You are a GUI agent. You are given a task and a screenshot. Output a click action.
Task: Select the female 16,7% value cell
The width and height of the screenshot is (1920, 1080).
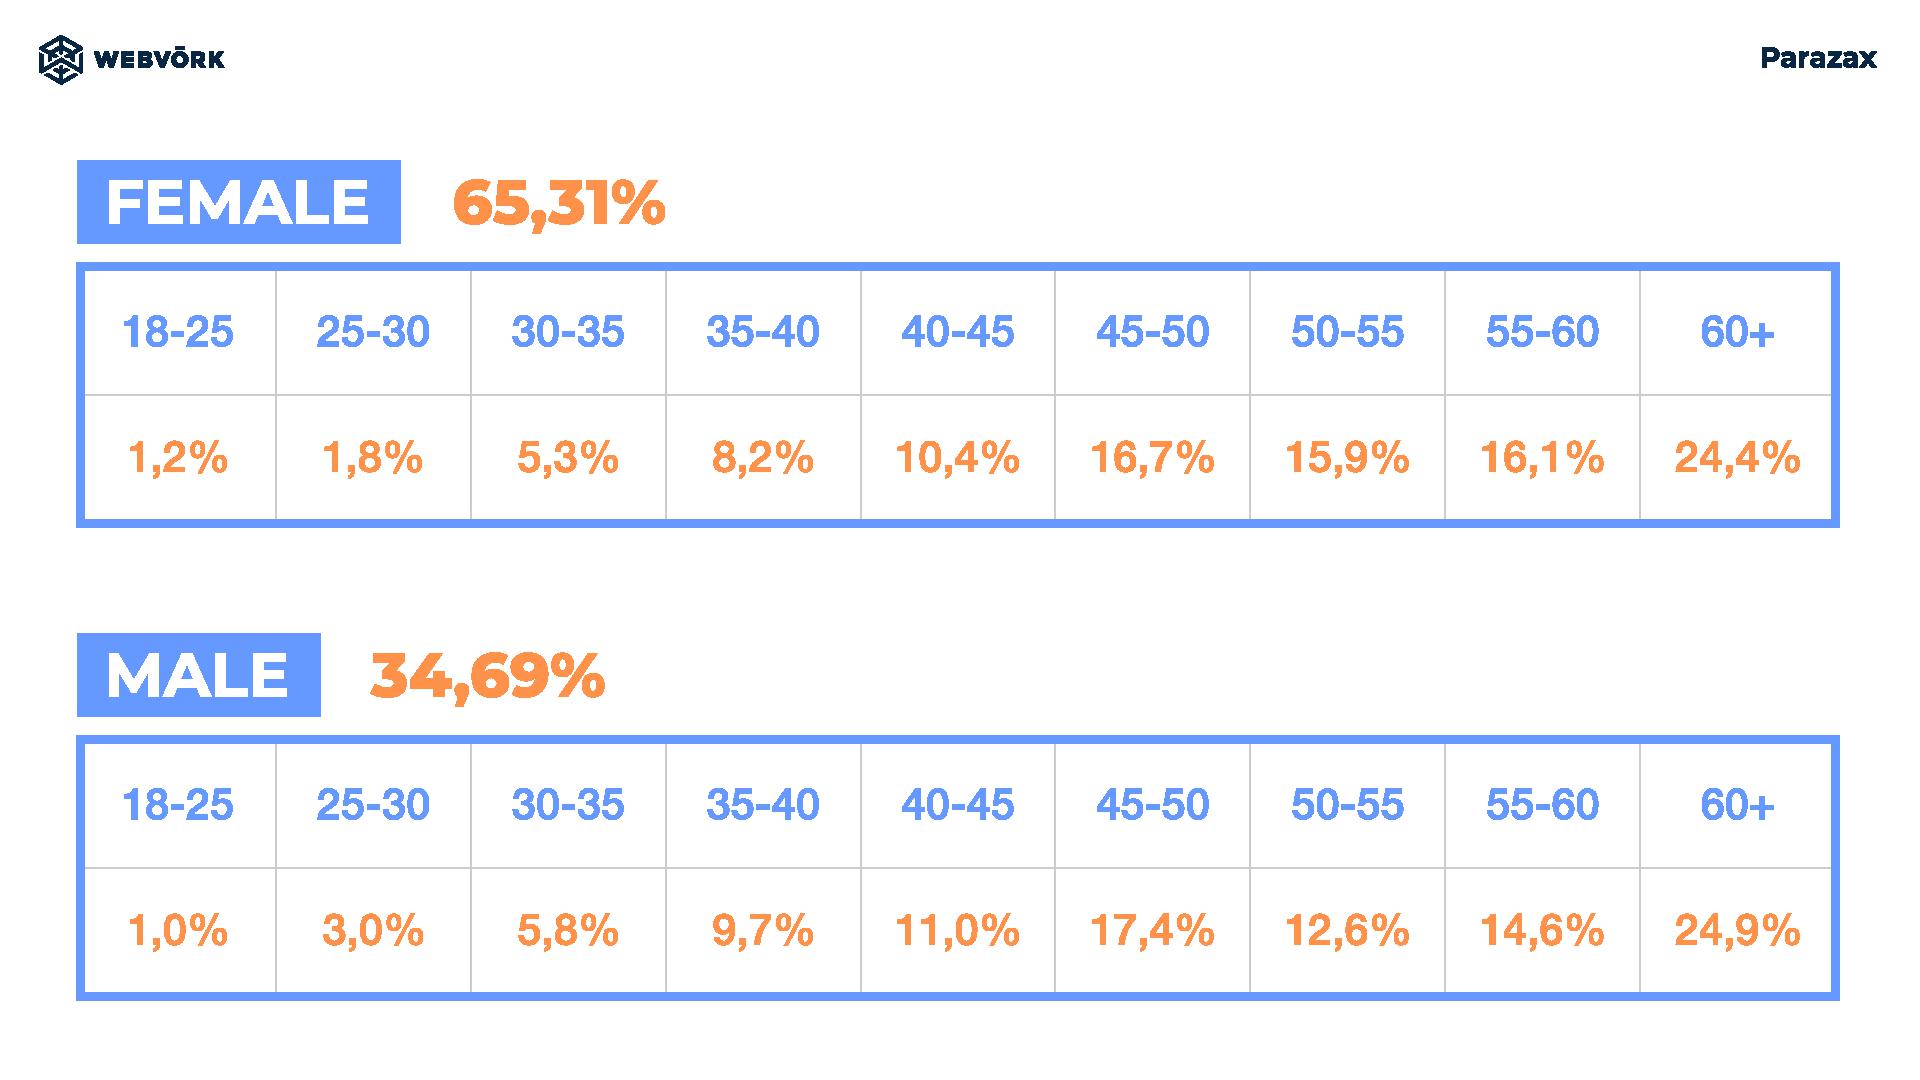1152,458
